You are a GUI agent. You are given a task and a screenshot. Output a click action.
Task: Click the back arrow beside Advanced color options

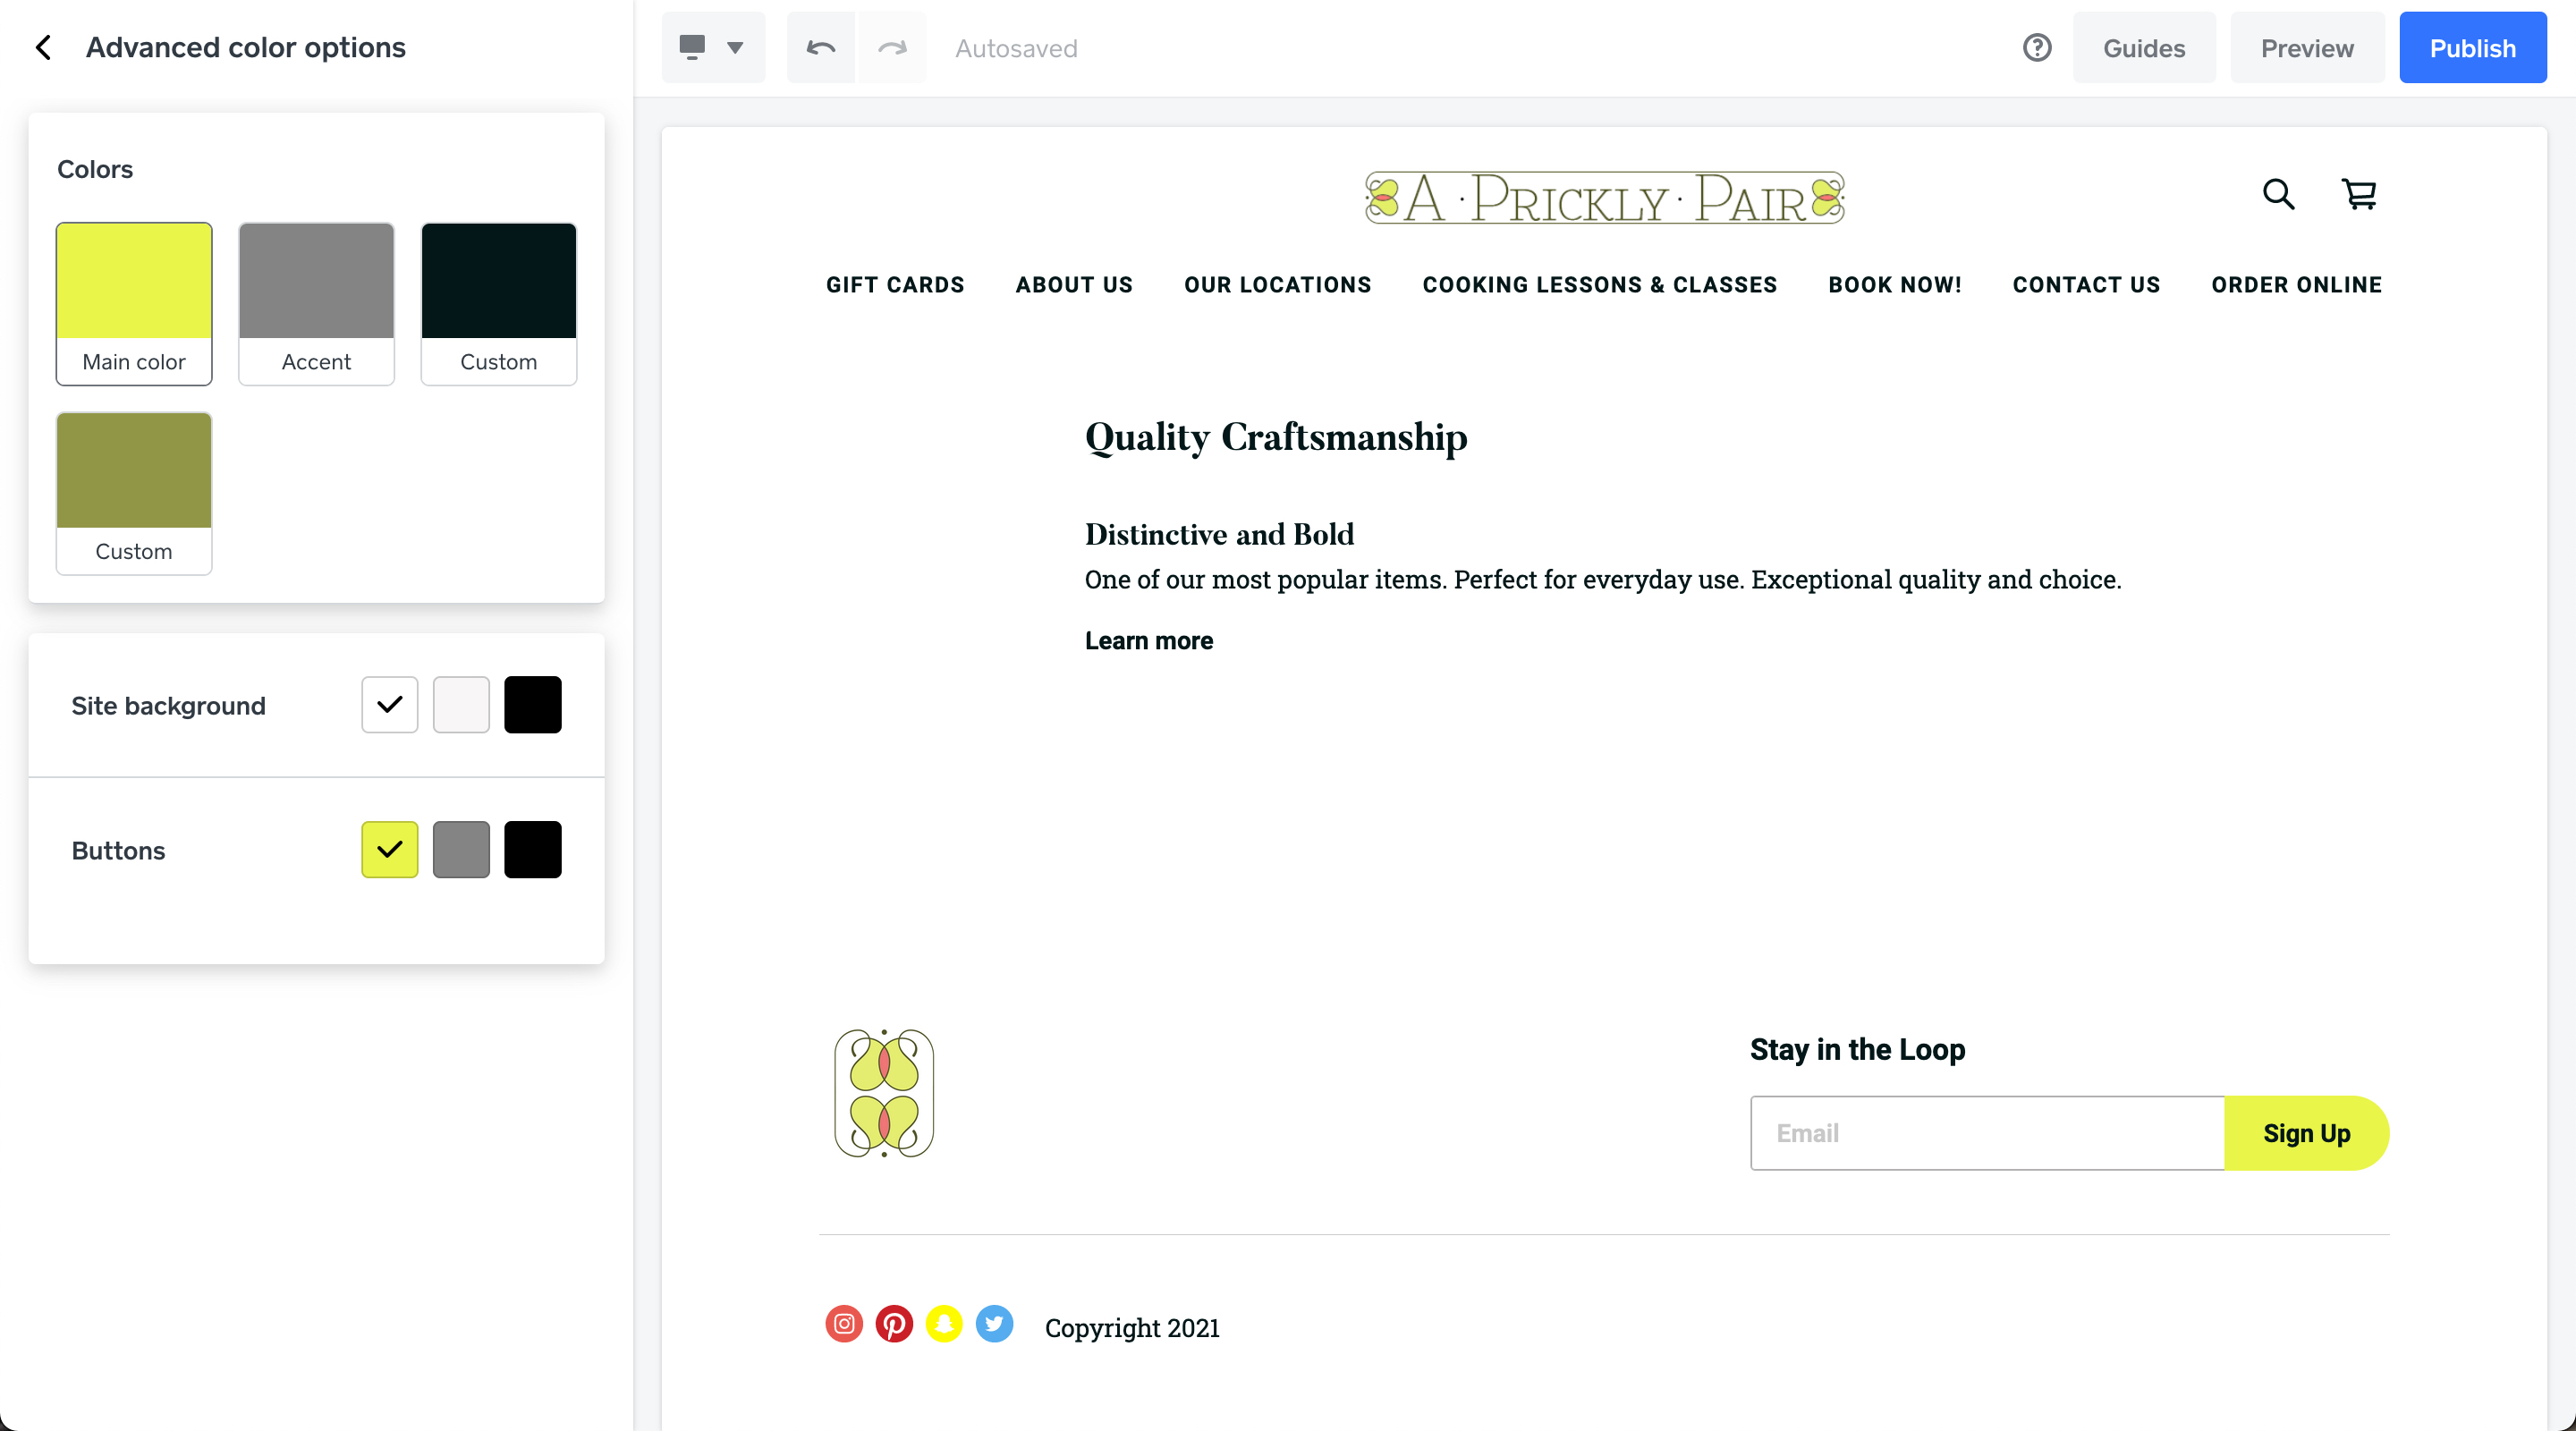[43, 47]
